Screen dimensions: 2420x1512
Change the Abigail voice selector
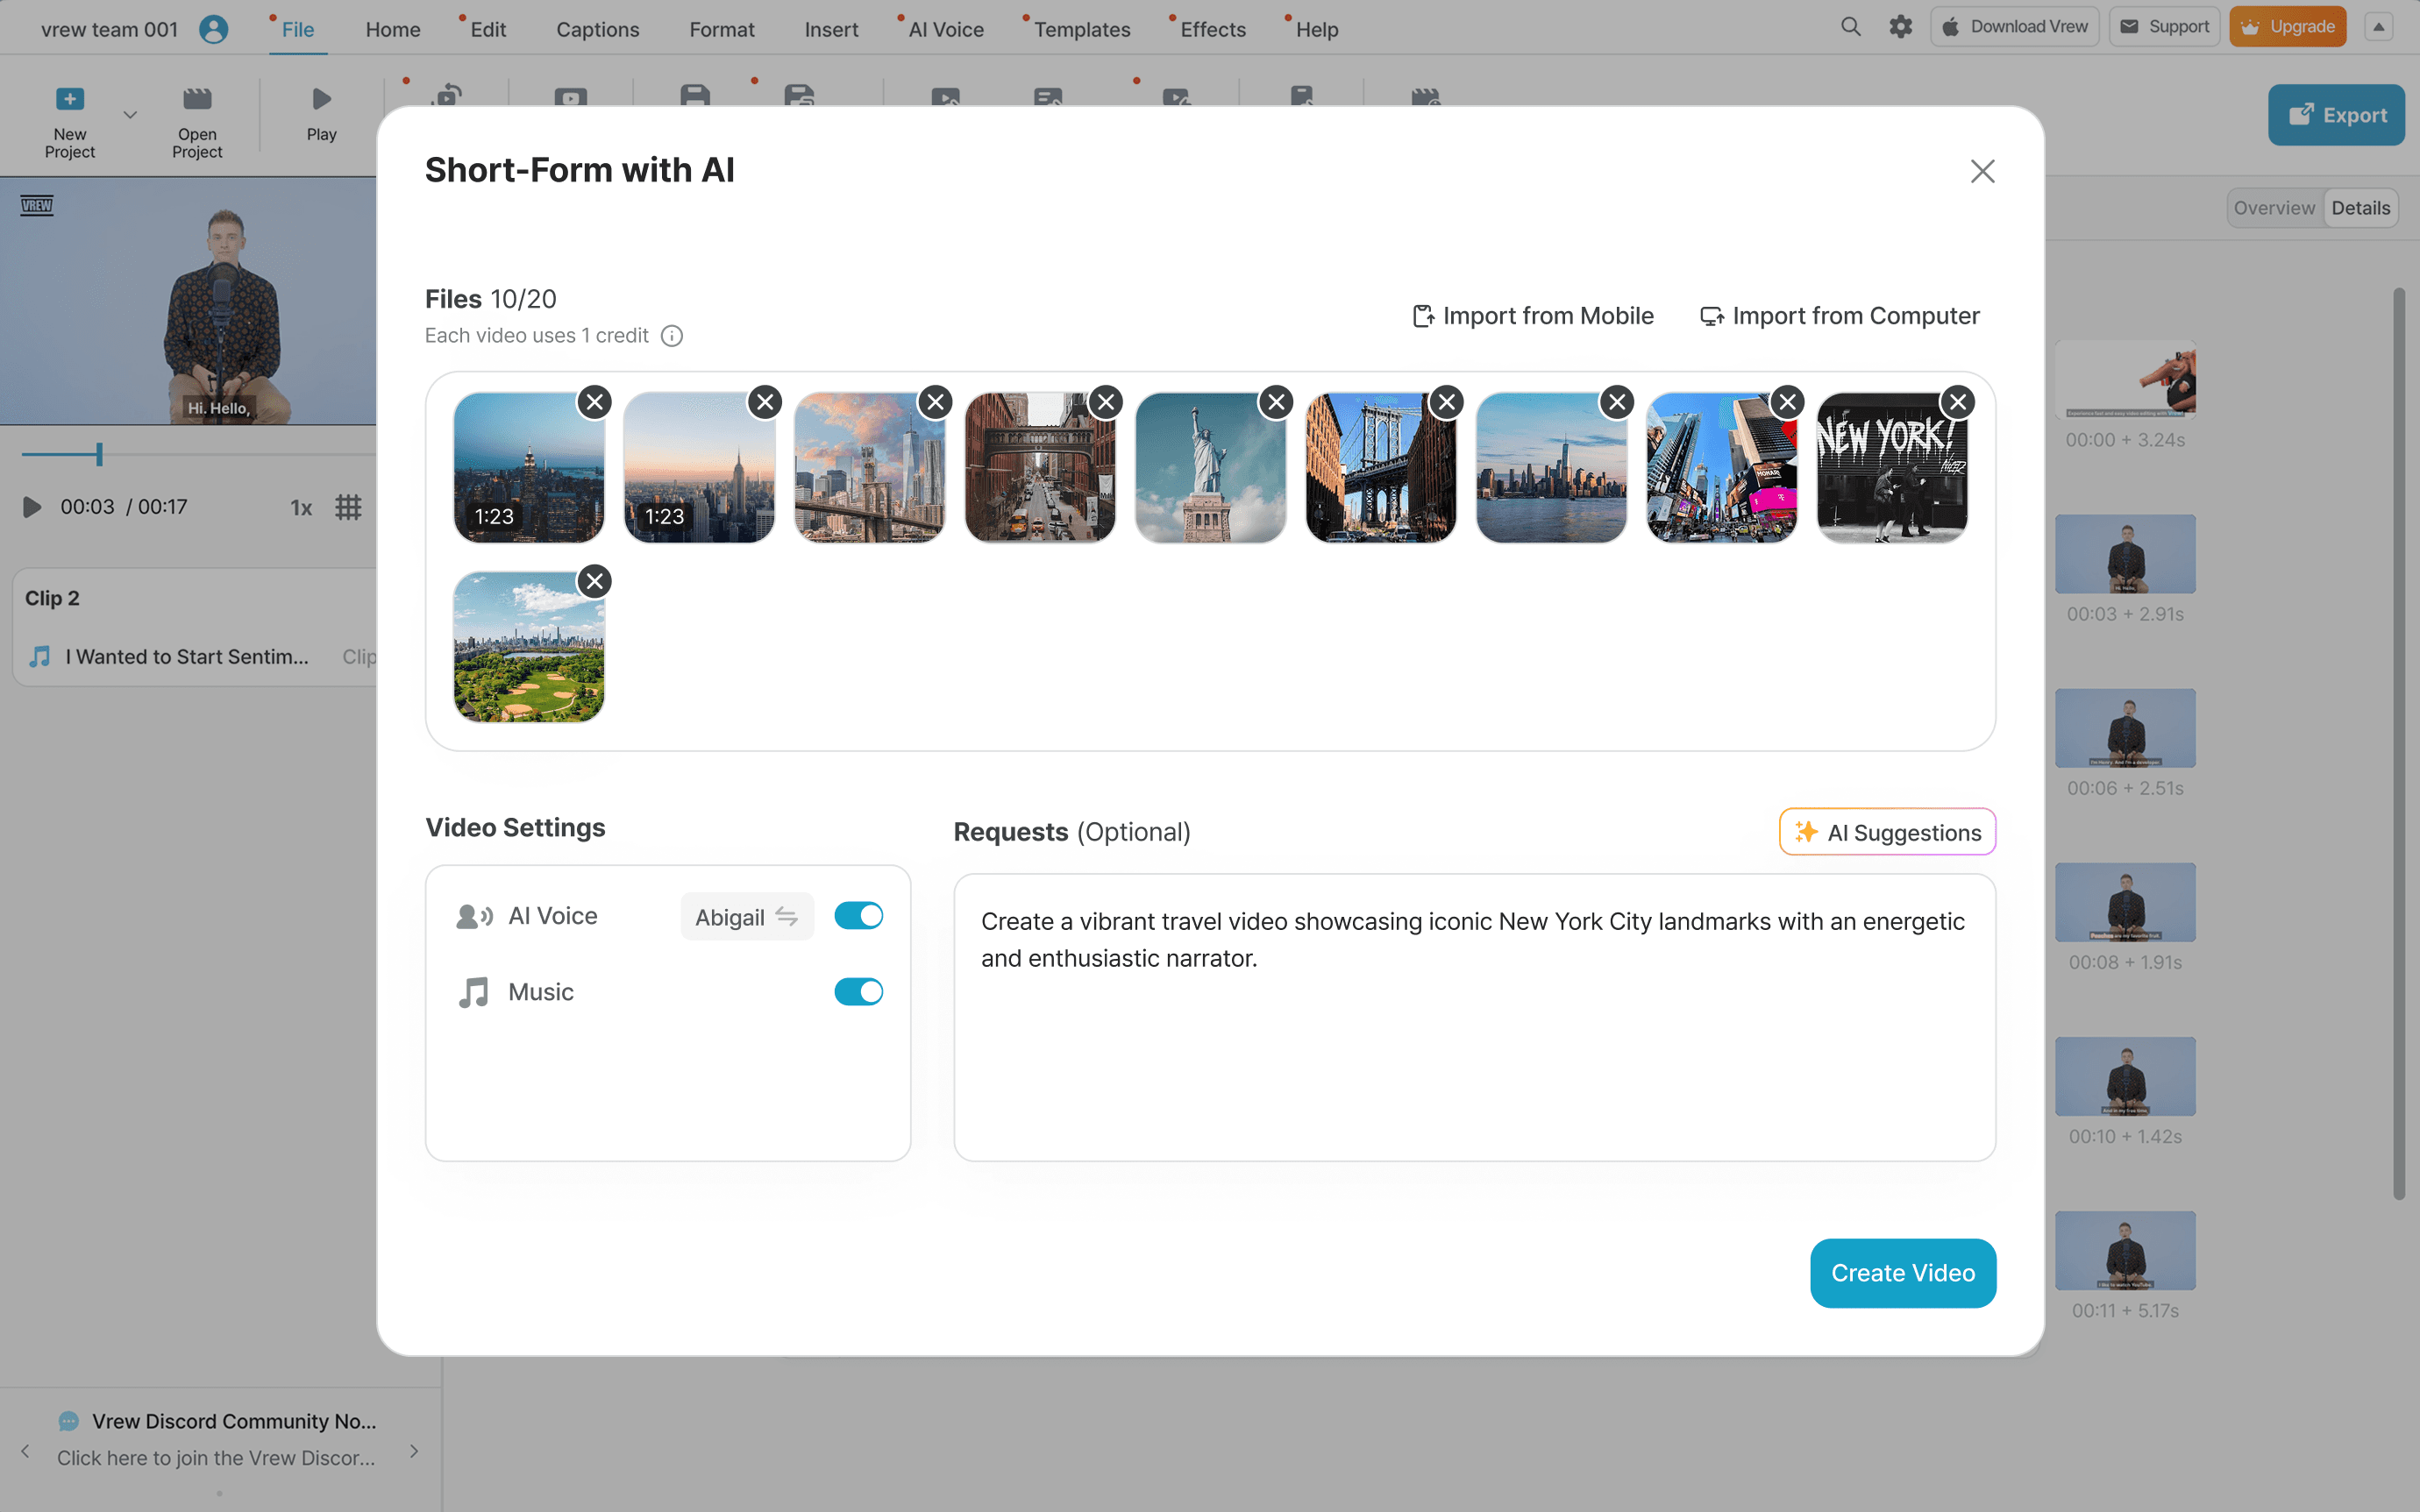746,917
